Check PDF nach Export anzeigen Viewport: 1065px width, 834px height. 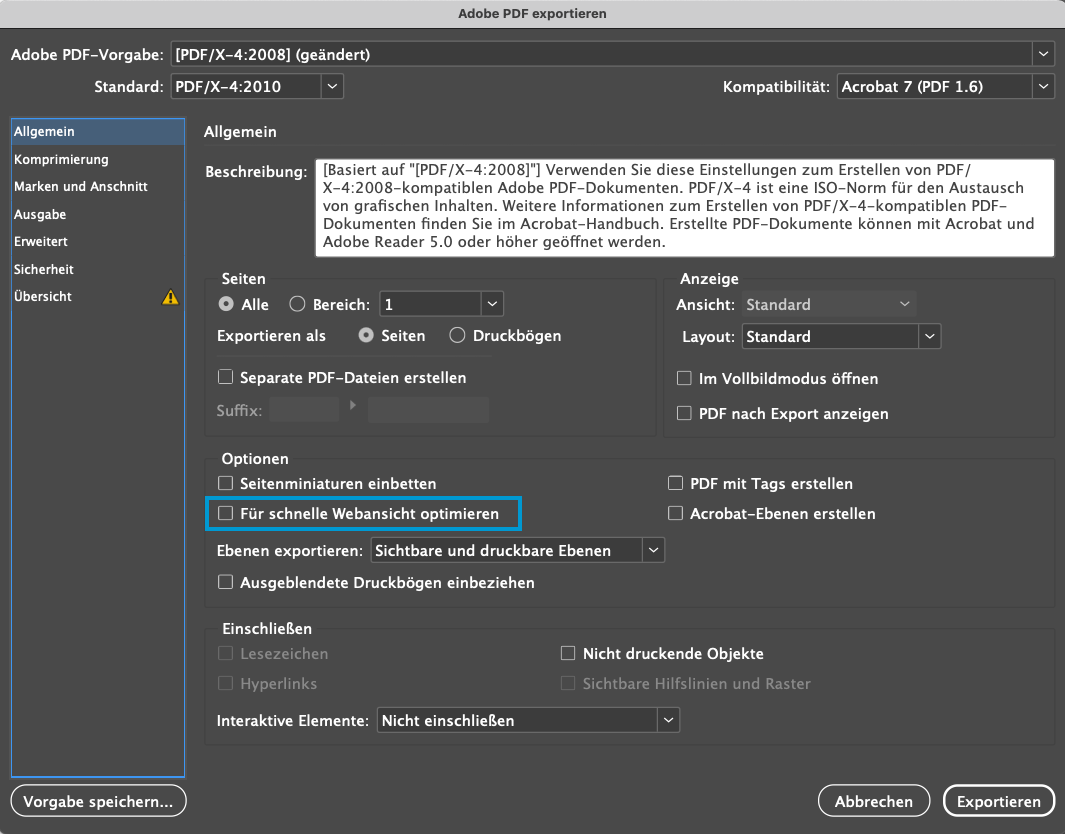(x=684, y=413)
